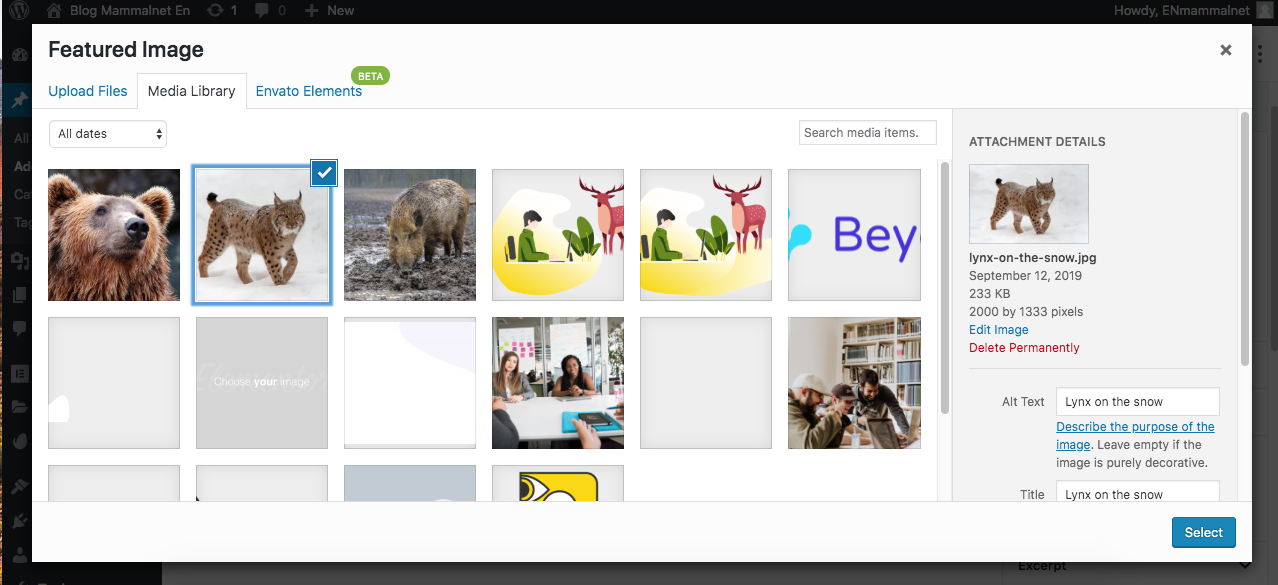Screen dimensions: 1278x585
Task: Click the Alt Text input field
Action: (1137, 402)
